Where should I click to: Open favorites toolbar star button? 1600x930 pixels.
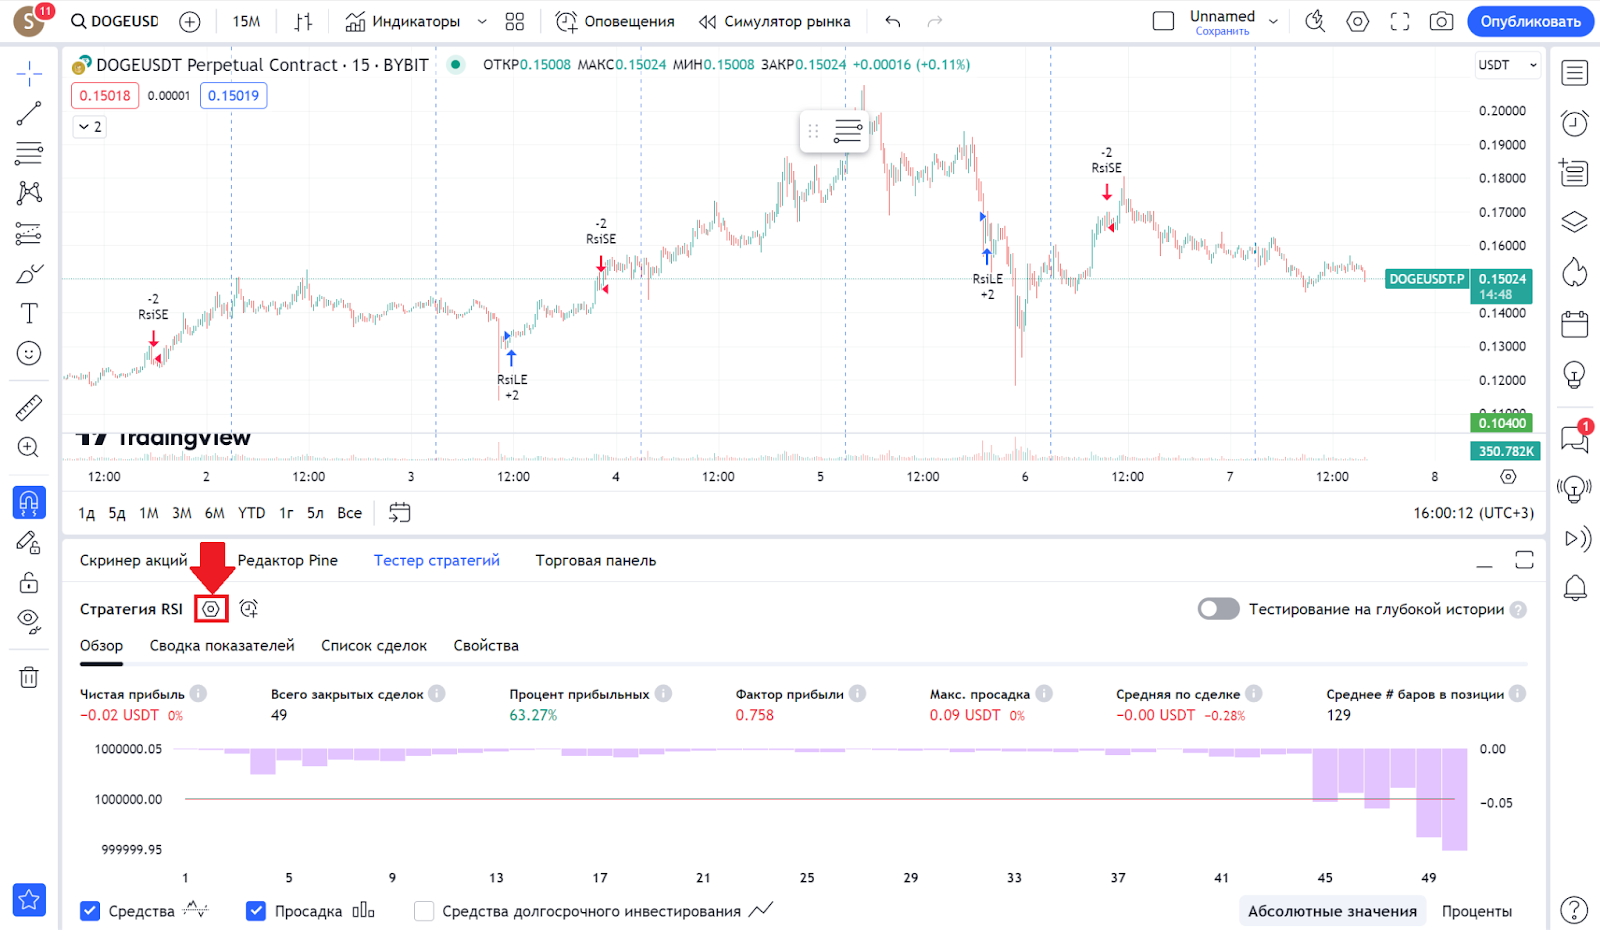point(29,900)
